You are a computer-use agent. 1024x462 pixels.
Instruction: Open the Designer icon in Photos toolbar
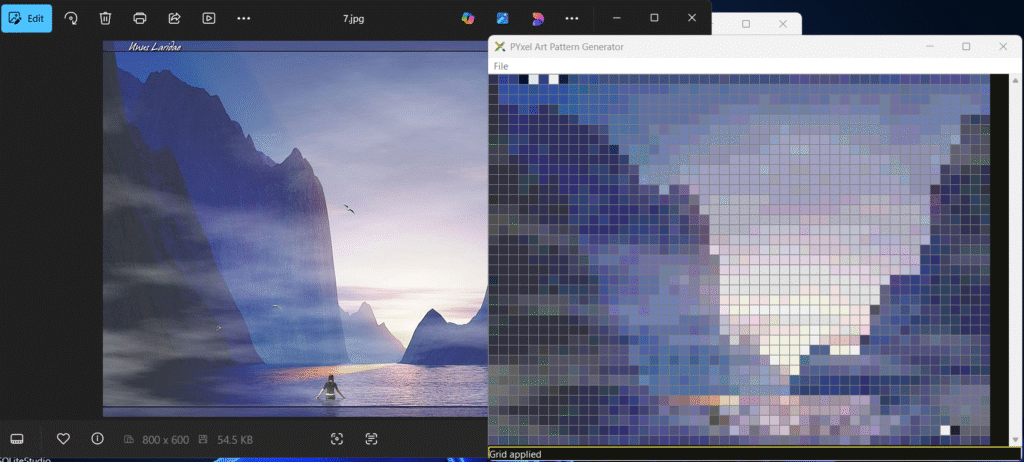(x=502, y=18)
